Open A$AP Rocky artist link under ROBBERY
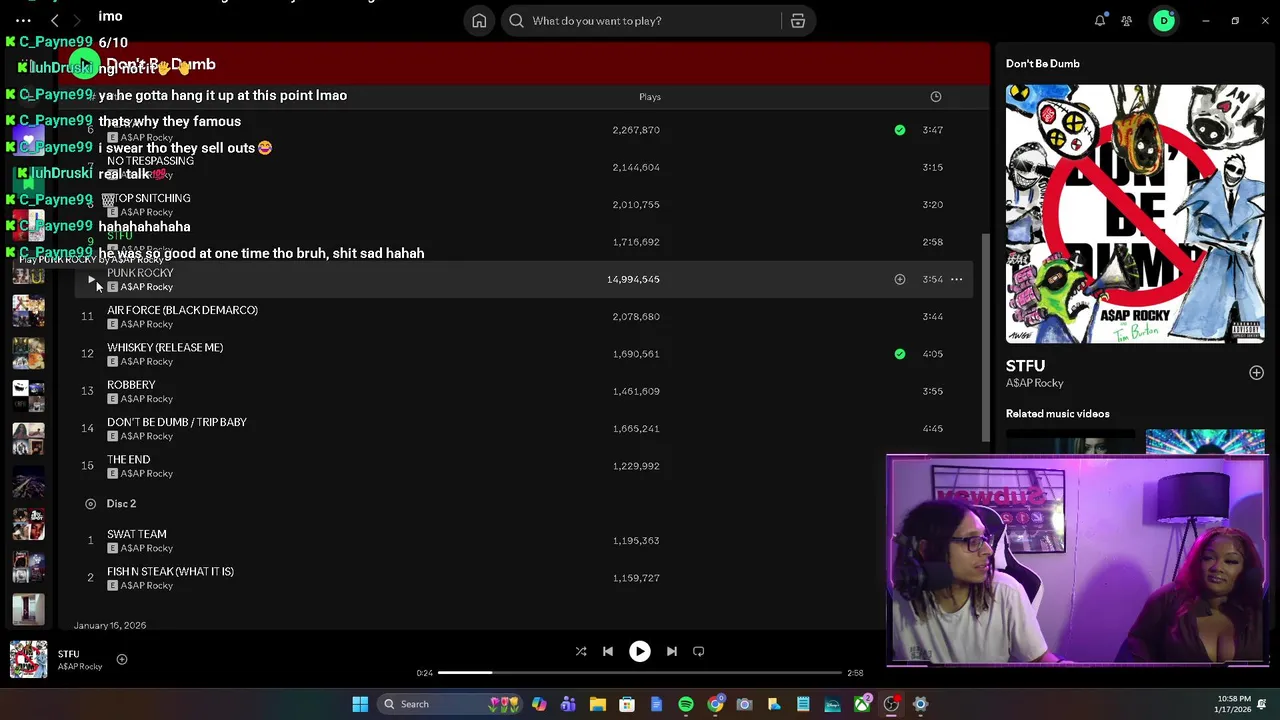This screenshot has width=1280, height=720. 146,399
